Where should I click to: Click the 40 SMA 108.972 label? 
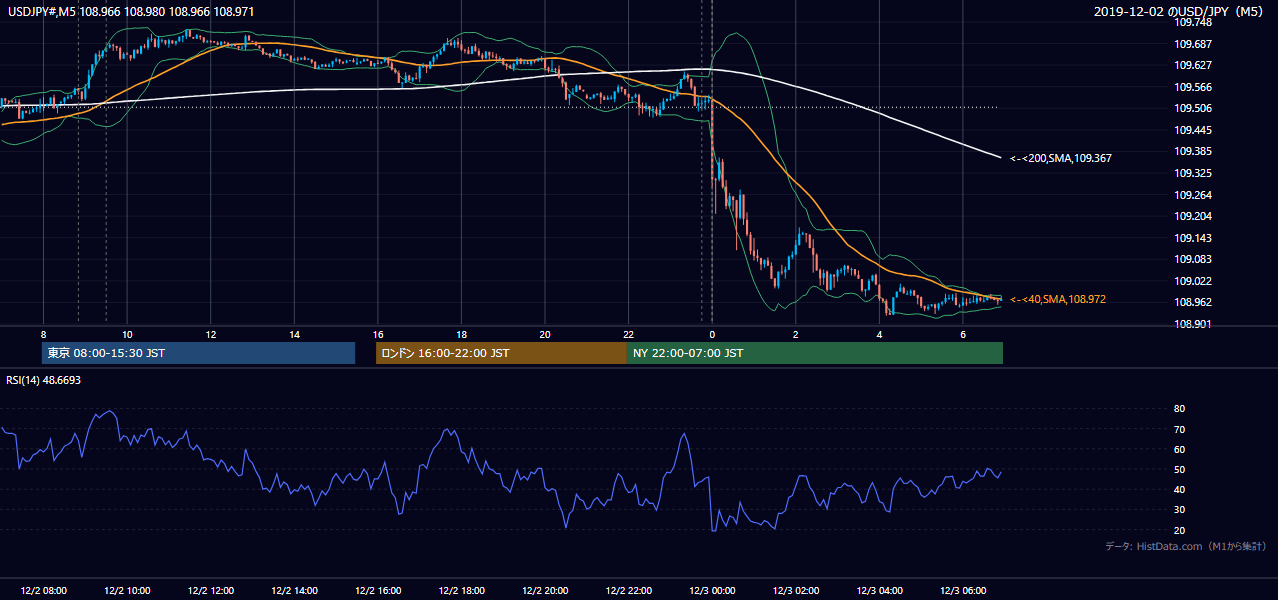tap(1058, 299)
